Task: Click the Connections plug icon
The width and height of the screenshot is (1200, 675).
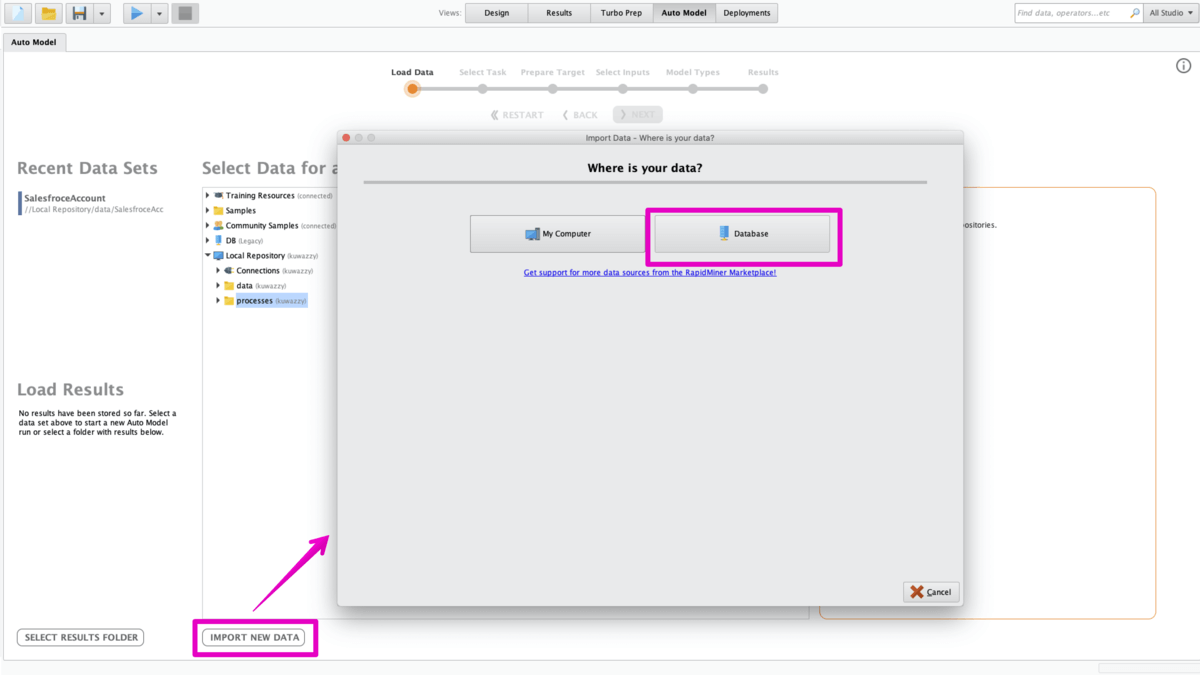Action: tap(229, 270)
